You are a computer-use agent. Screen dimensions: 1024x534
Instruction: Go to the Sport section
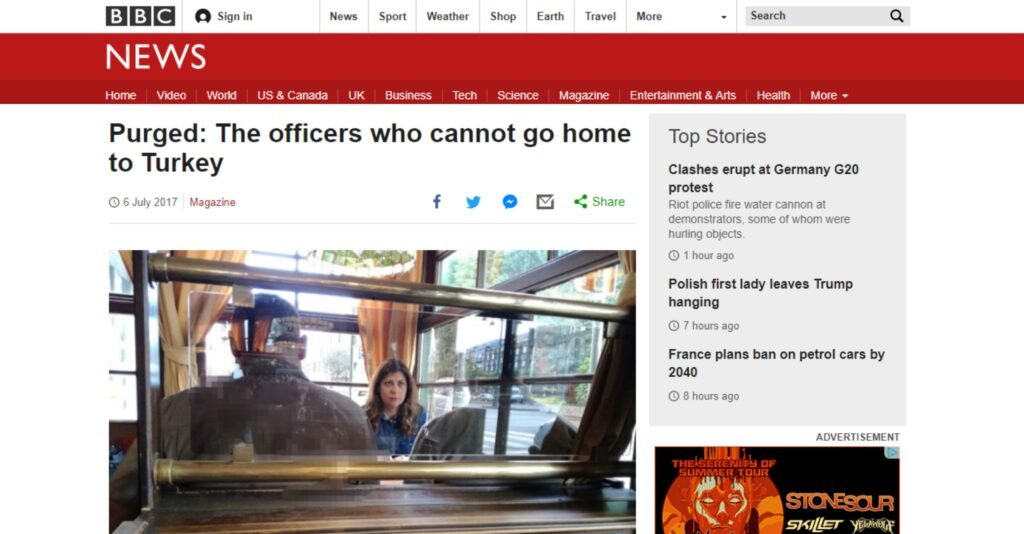click(392, 16)
